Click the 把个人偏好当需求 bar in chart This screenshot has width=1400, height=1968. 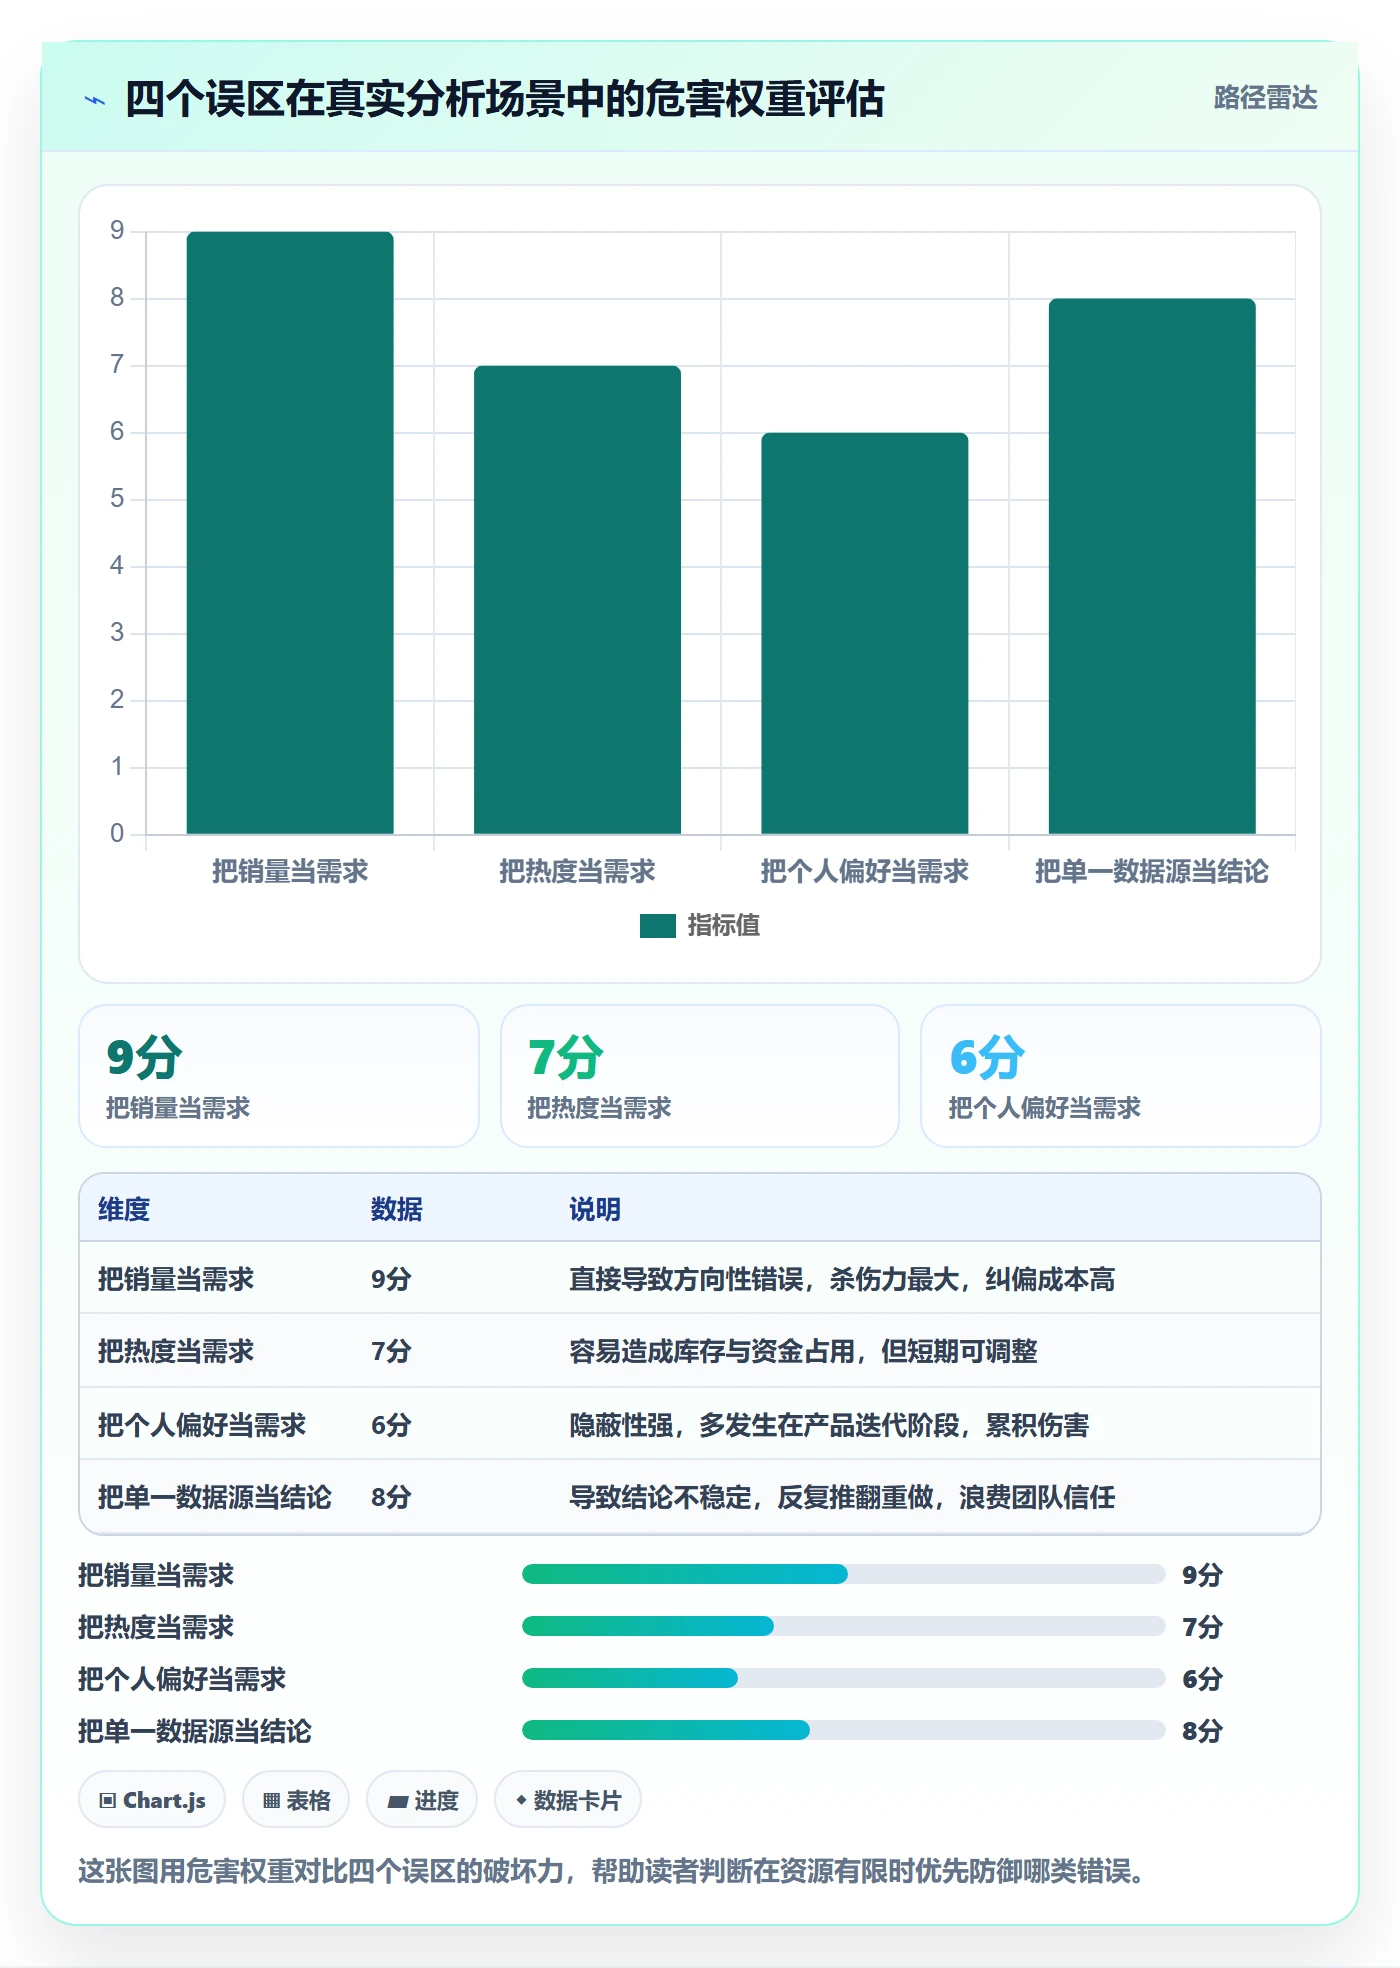(865, 633)
